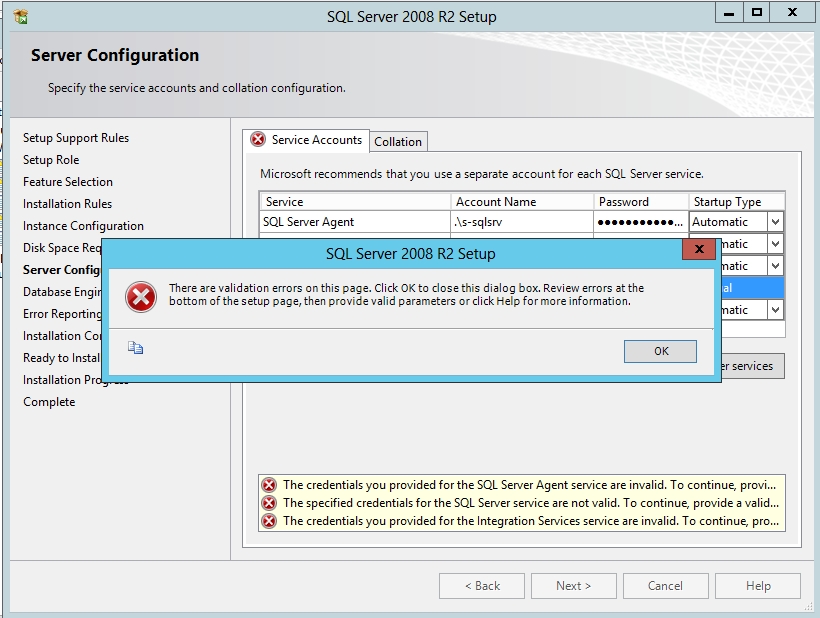Click the highlighted blue startup type cell
820x618 pixels.
(x=753, y=288)
